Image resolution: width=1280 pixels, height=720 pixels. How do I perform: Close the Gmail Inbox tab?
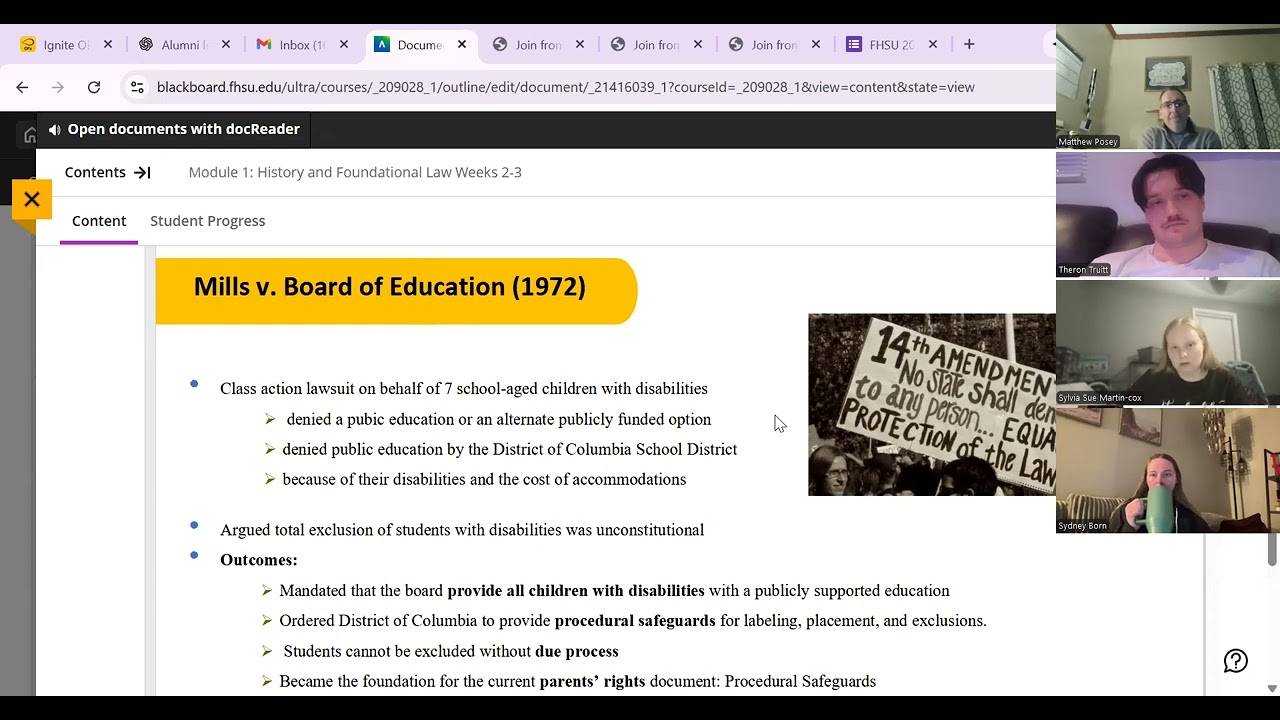coord(344,44)
